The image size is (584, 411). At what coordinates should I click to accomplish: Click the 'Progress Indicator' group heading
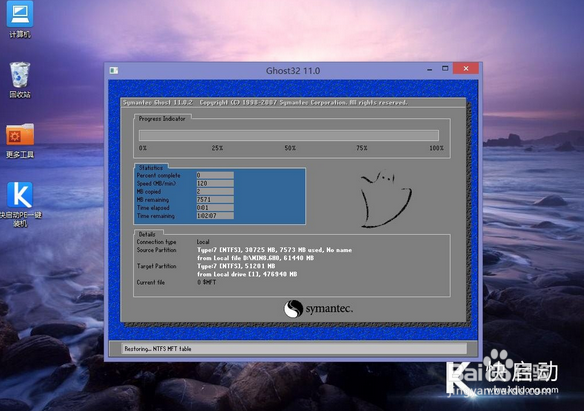tap(162, 118)
